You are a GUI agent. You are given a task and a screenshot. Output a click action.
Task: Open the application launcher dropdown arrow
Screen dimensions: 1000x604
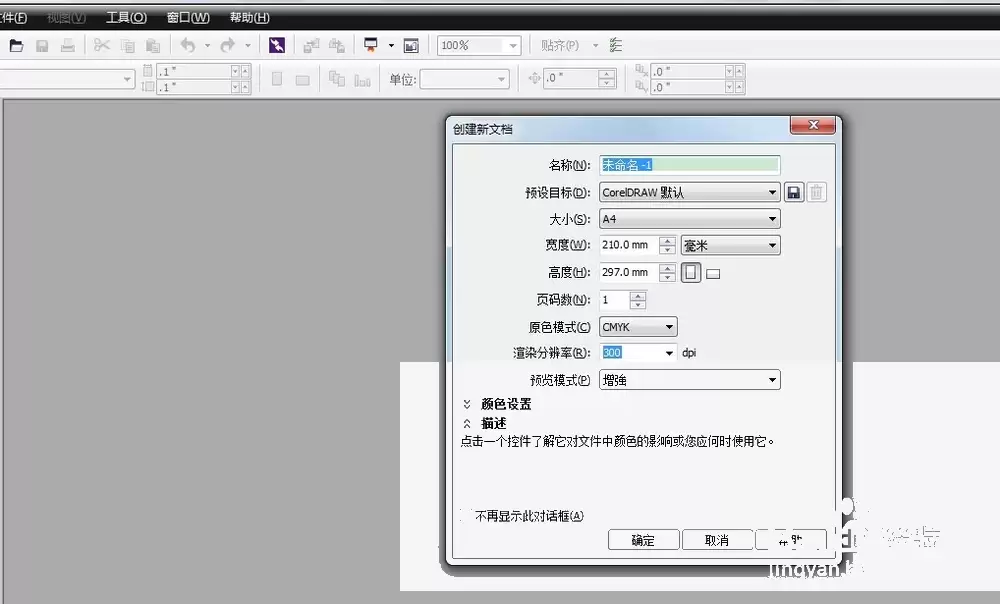[391, 45]
